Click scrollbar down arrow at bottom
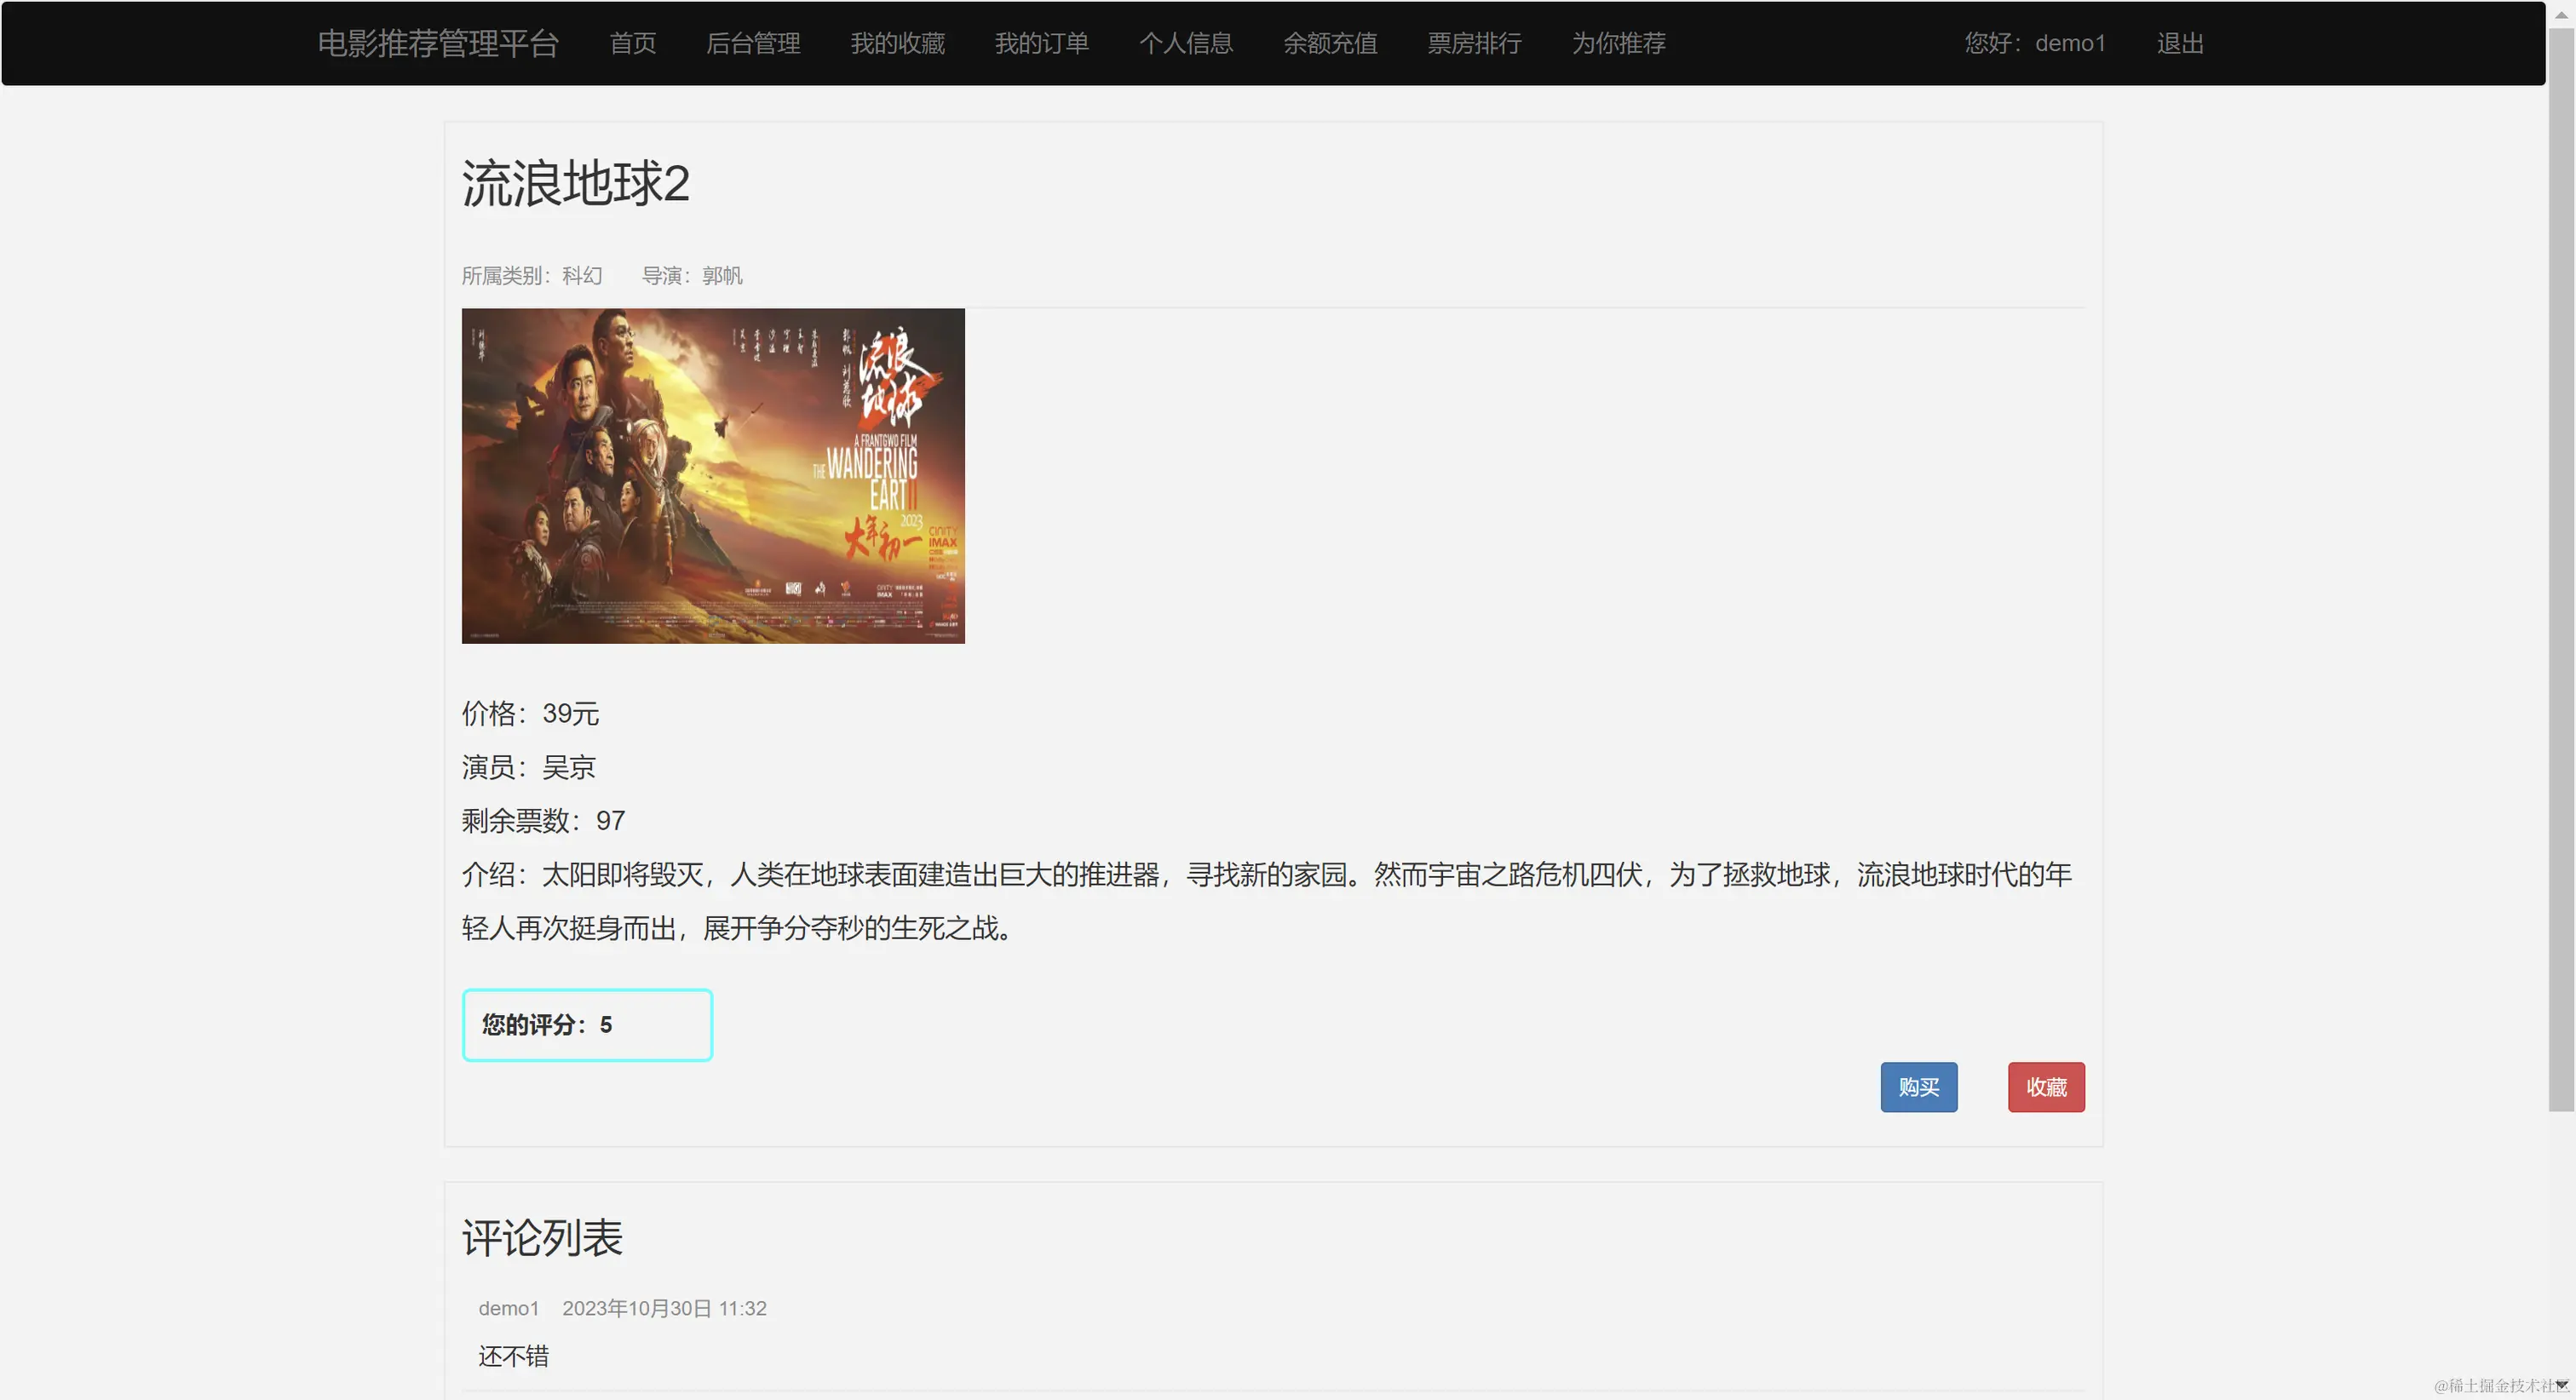Screen dimensions: 2576x1400 click(2561, 1385)
